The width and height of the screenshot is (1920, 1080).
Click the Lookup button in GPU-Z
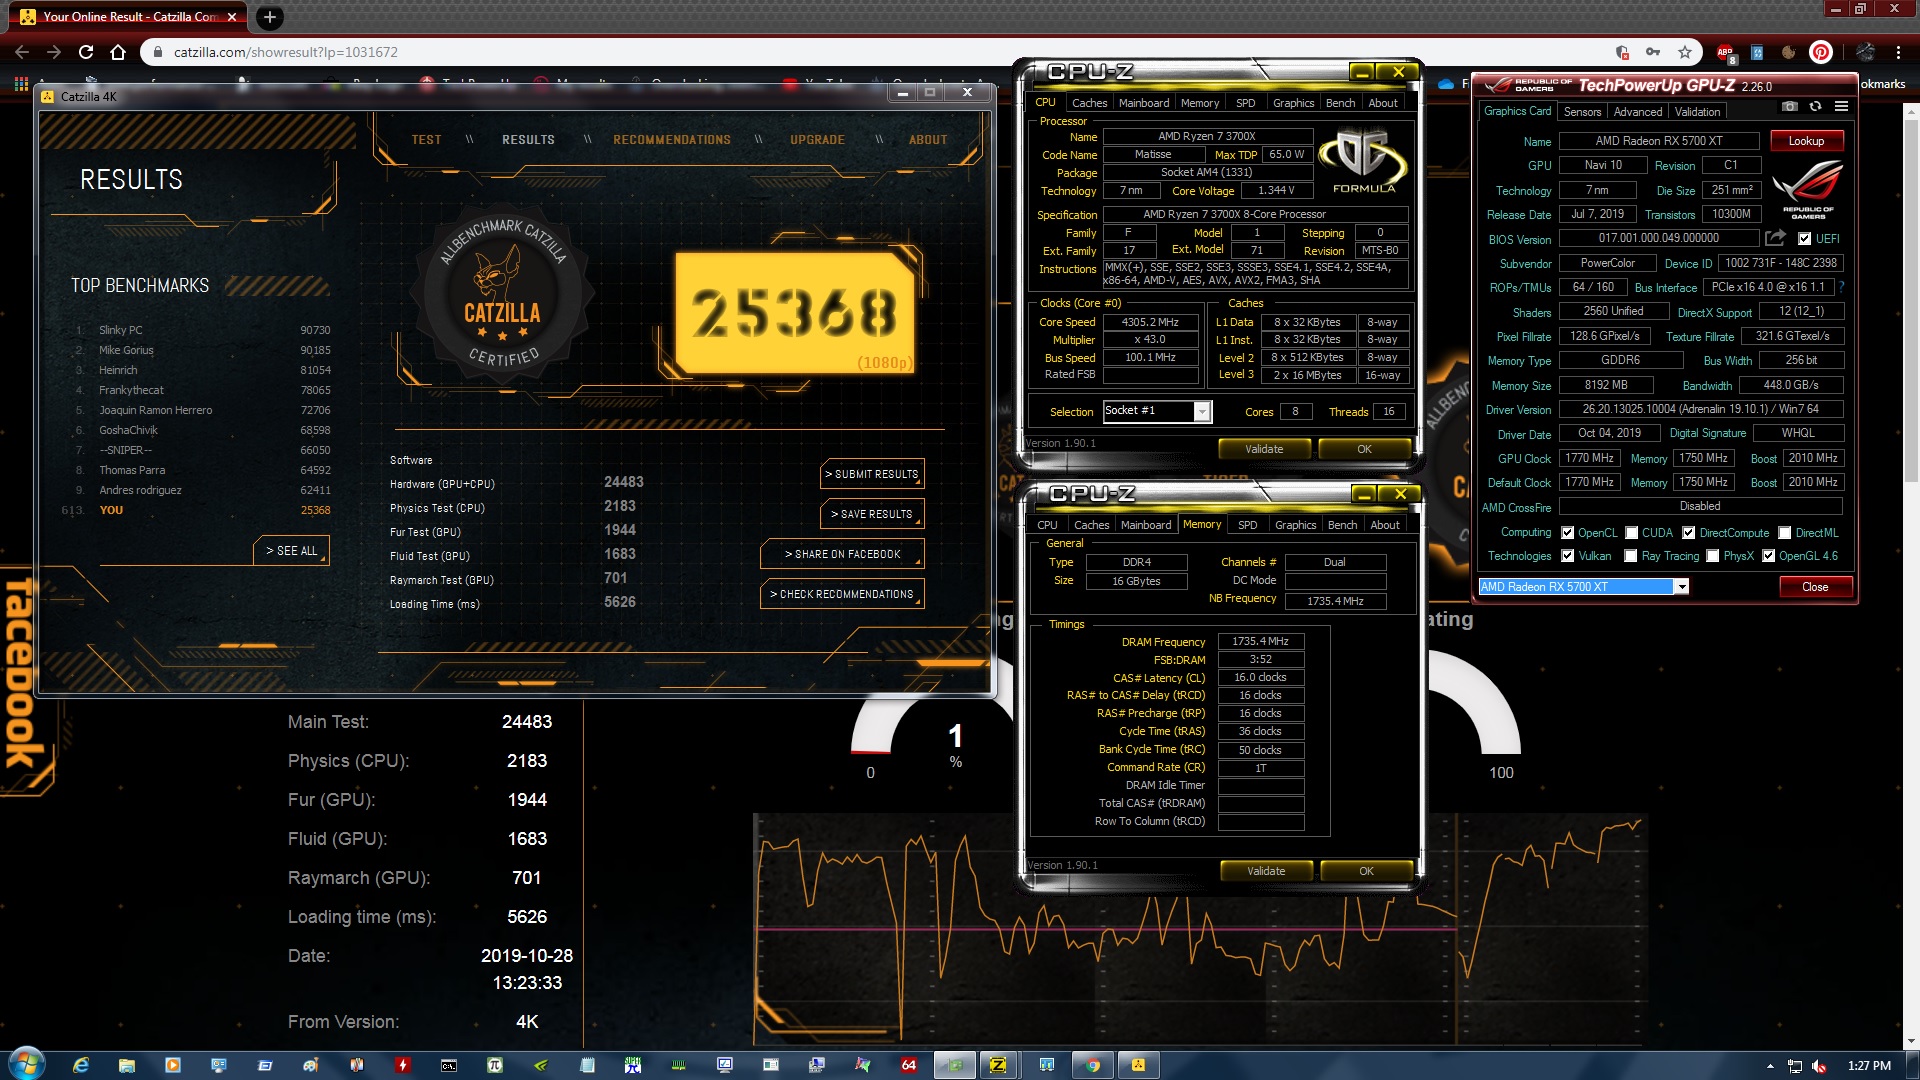pyautogui.click(x=1806, y=141)
